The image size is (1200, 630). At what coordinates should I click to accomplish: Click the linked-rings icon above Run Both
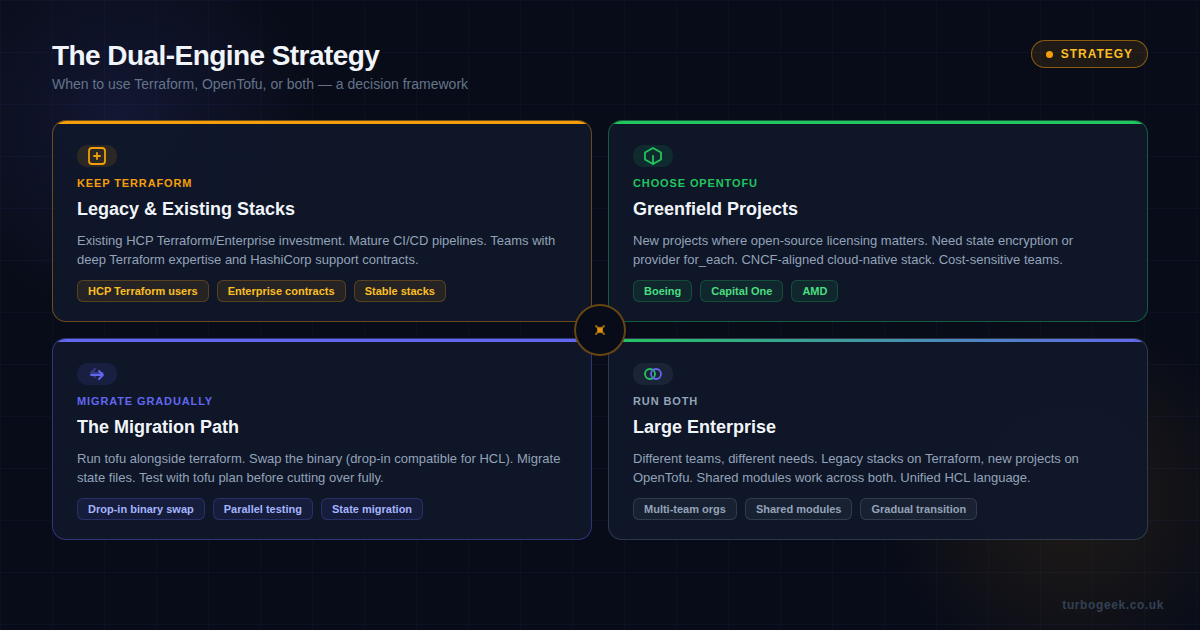tap(652, 374)
